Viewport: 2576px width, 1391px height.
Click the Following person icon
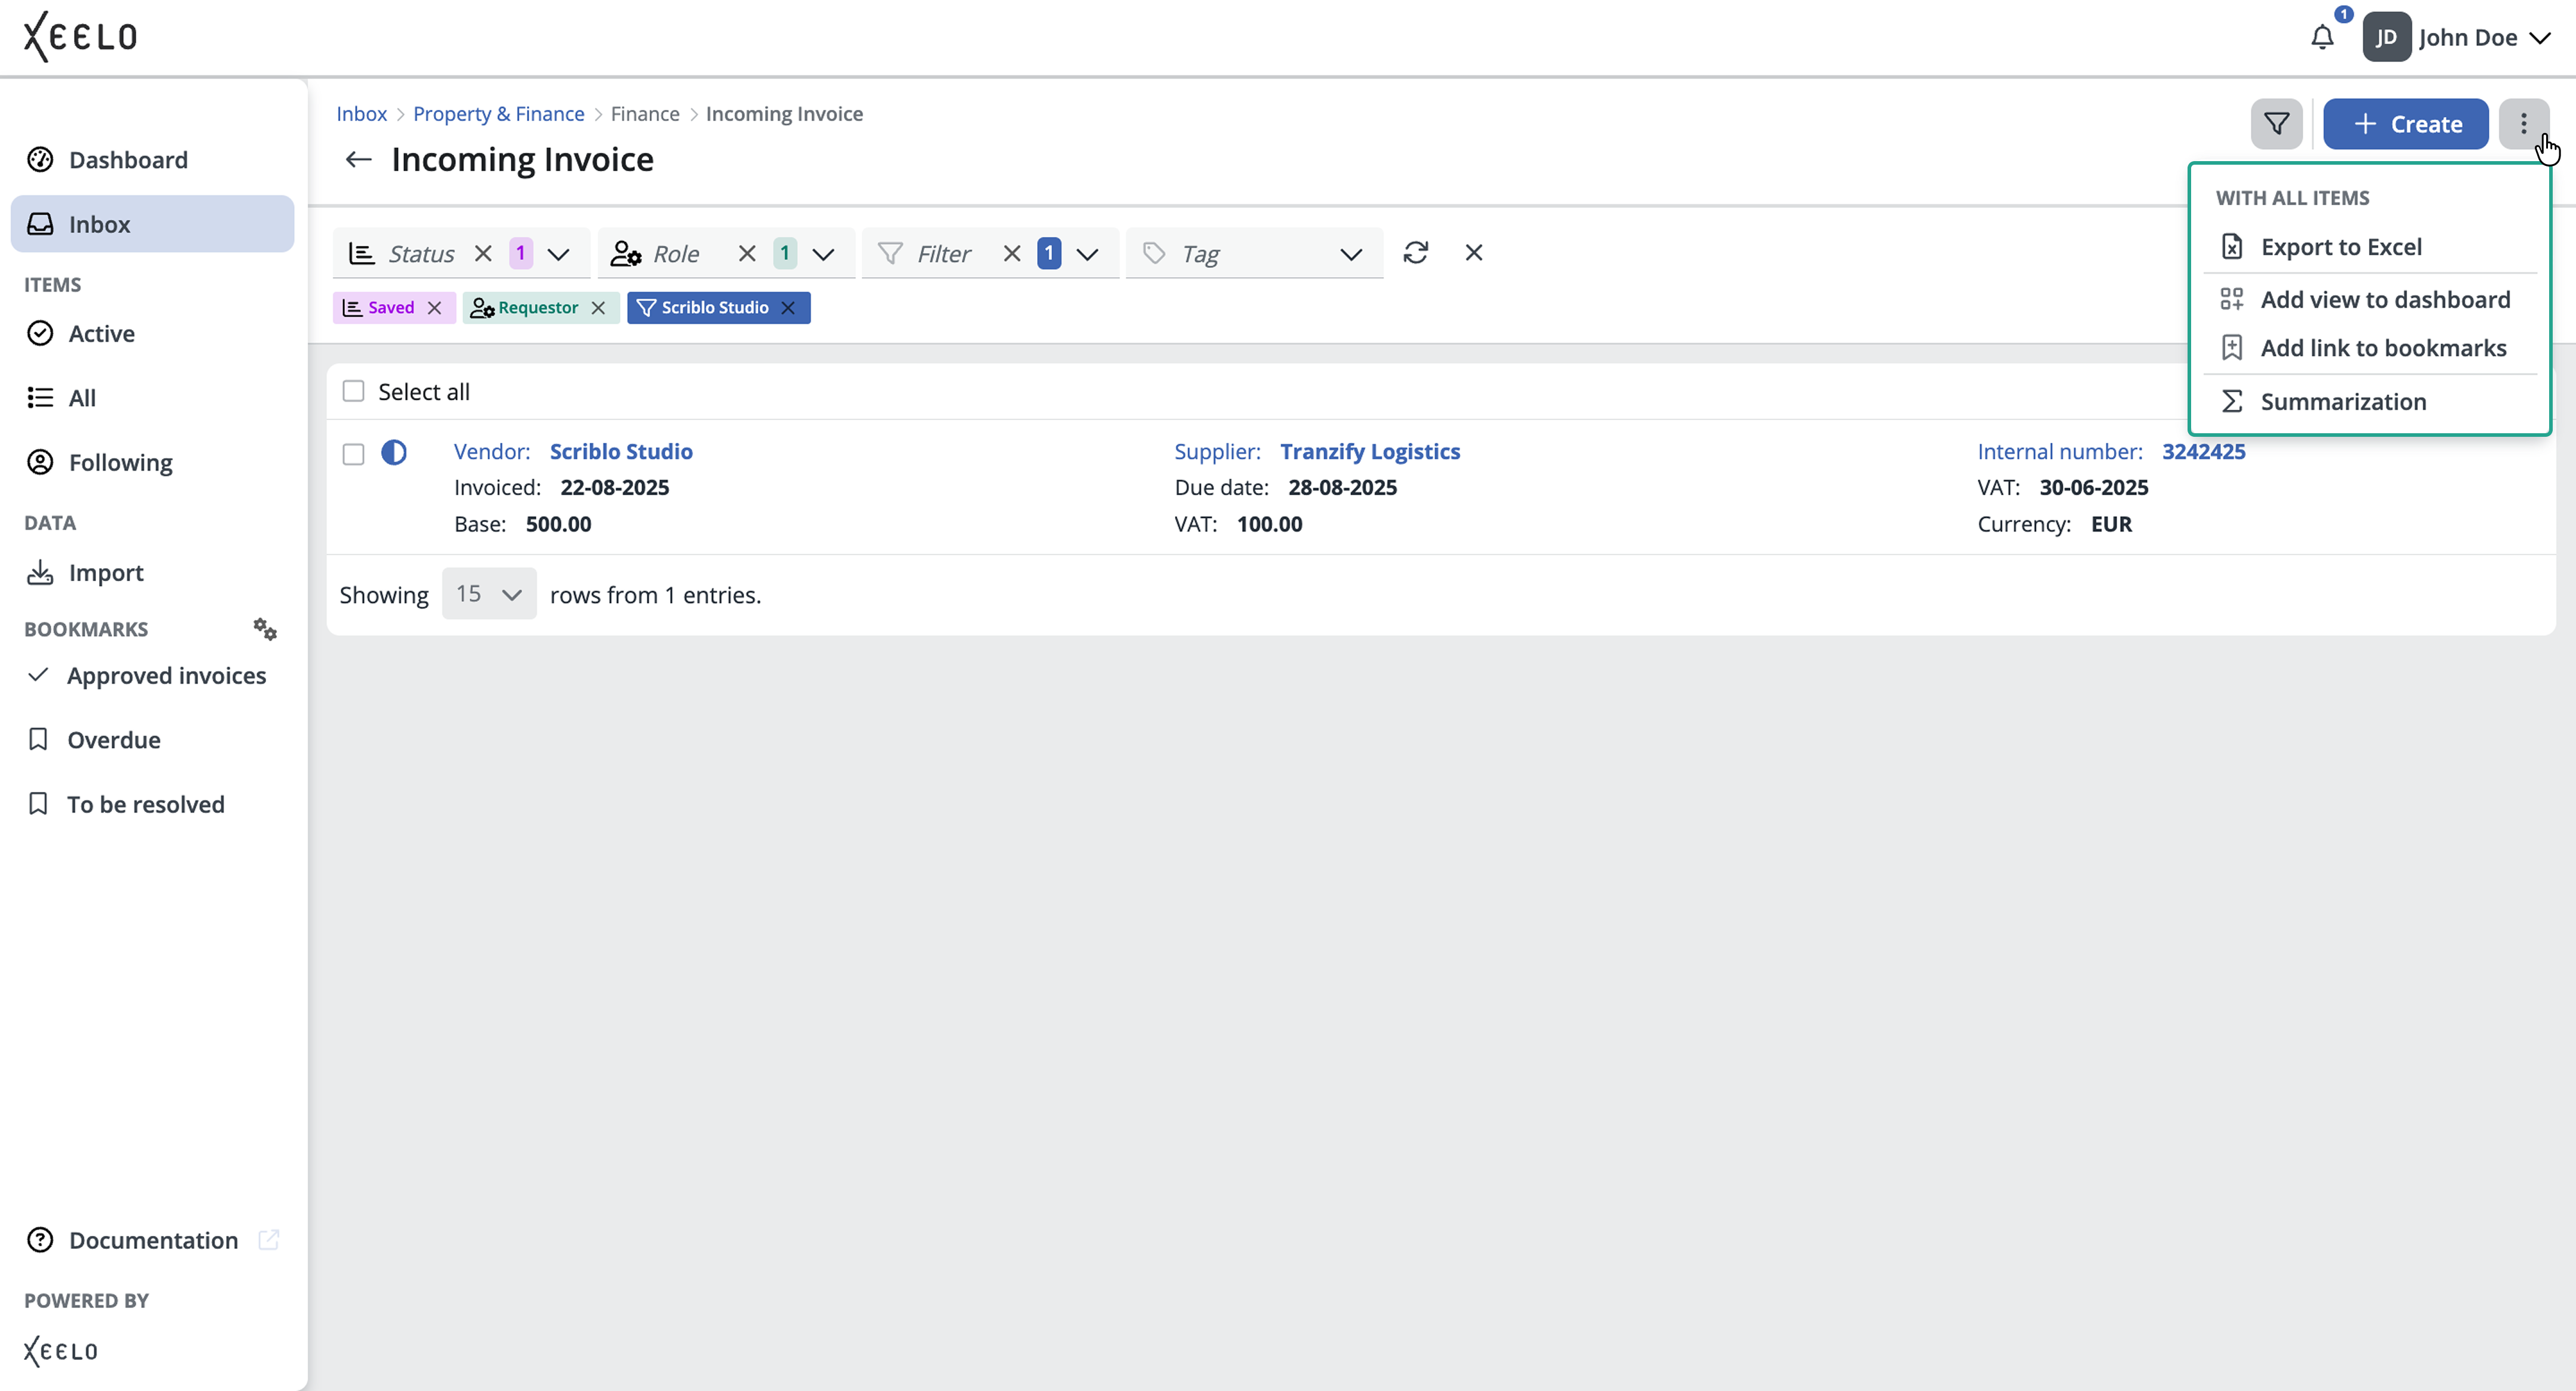(x=40, y=462)
